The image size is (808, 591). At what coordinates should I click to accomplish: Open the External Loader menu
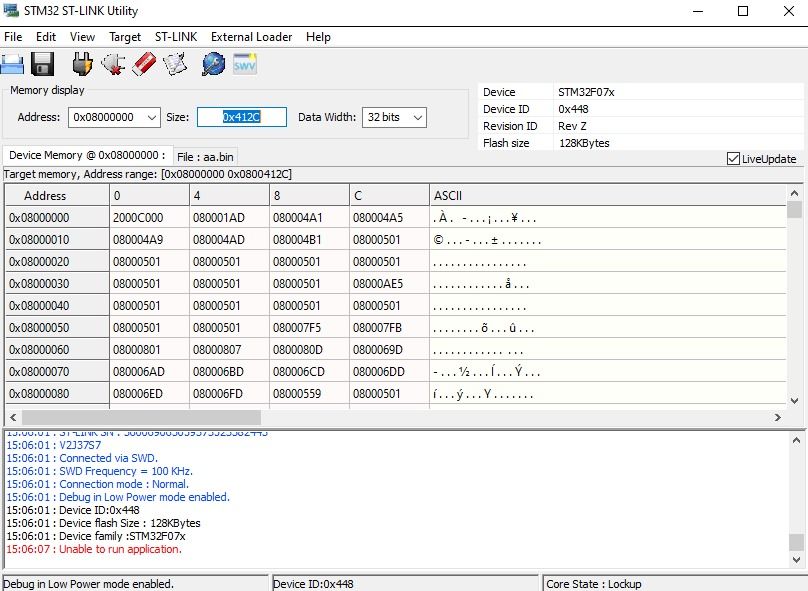[x=251, y=37]
